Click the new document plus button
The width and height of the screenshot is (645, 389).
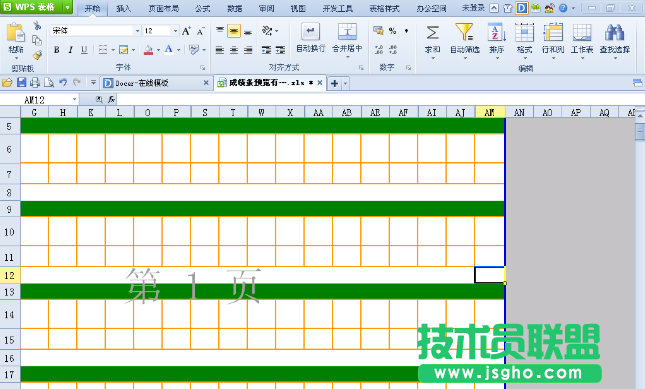pos(334,83)
